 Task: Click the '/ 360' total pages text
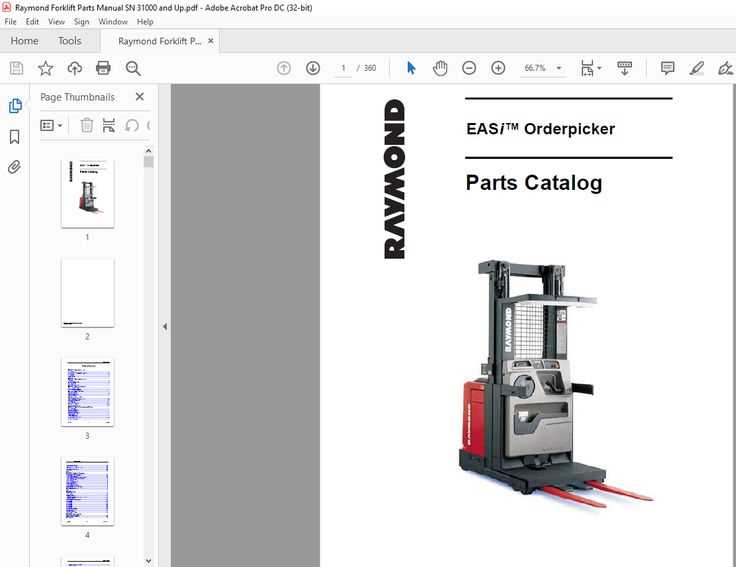(x=367, y=69)
